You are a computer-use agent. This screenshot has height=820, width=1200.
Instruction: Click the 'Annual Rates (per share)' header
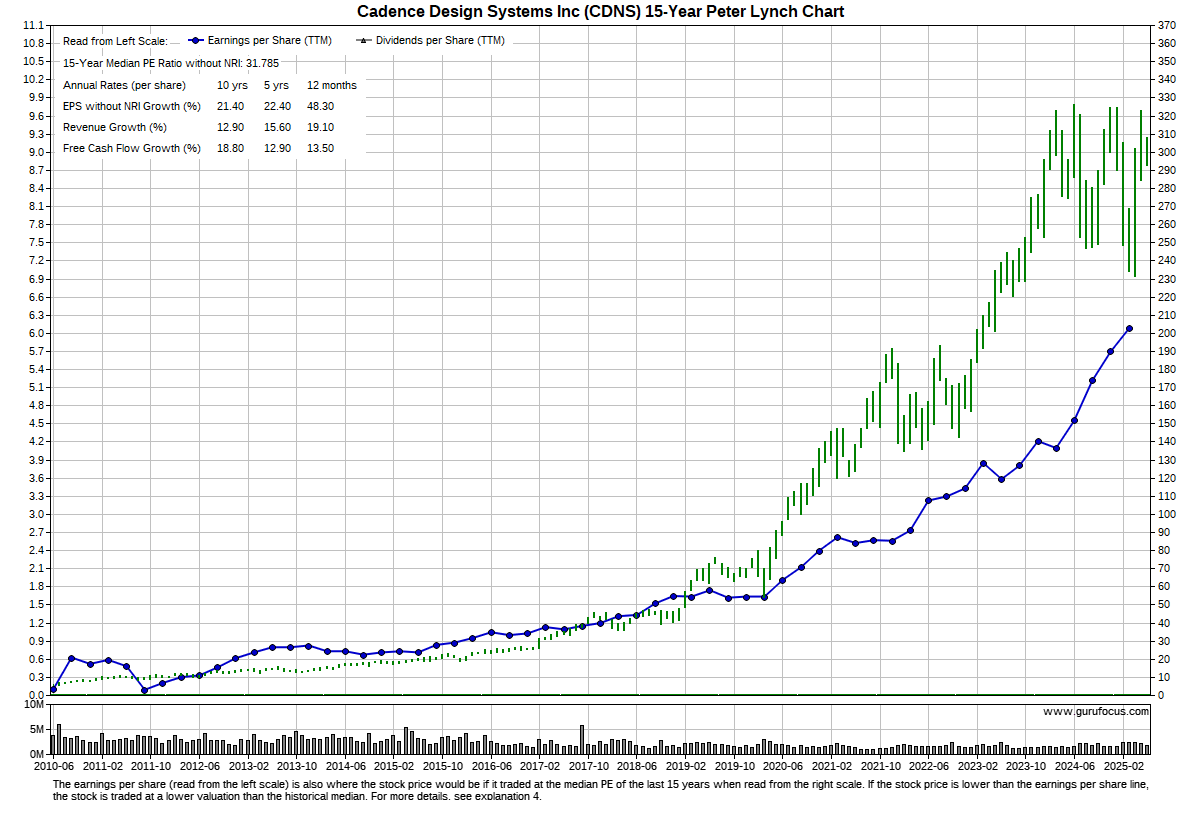click(124, 85)
